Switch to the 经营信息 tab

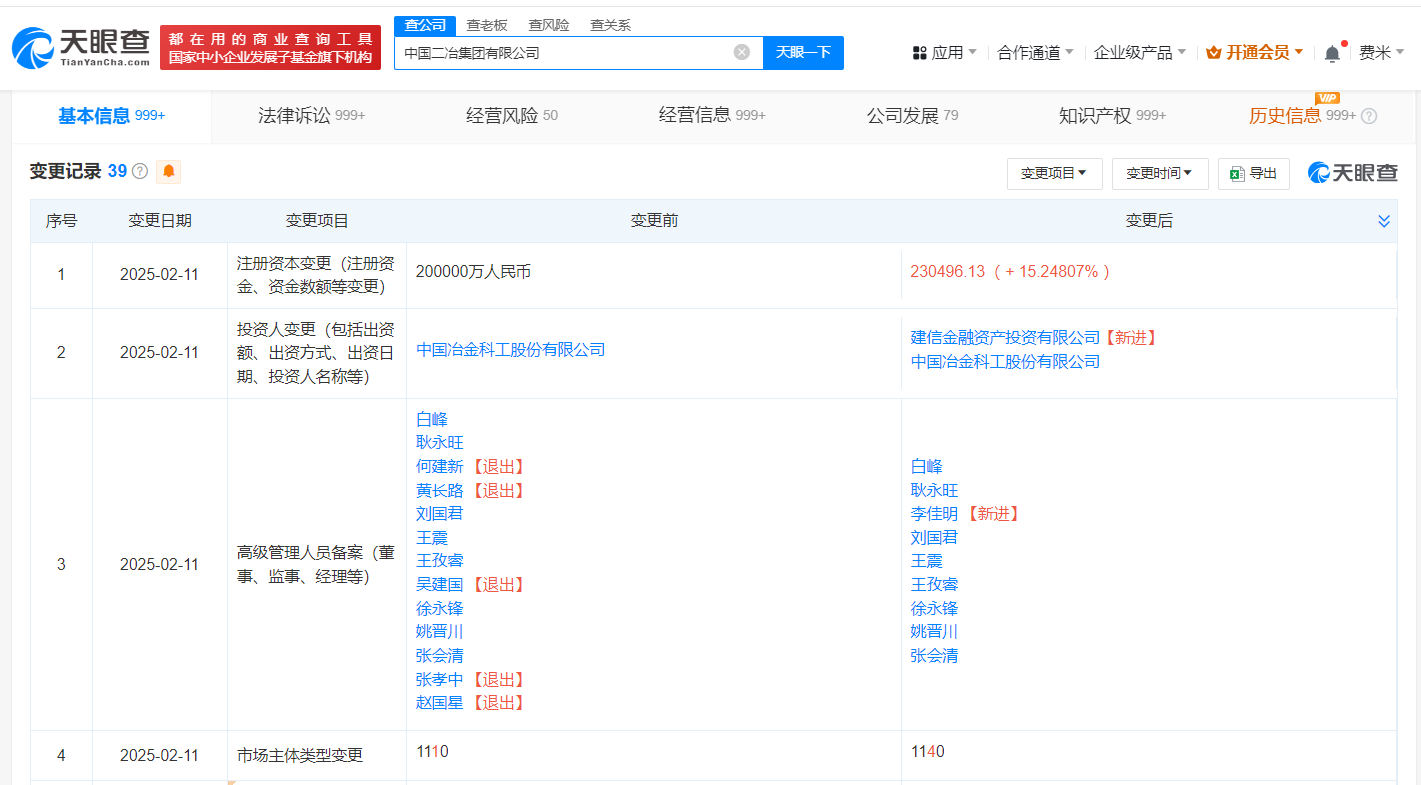click(x=712, y=116)
